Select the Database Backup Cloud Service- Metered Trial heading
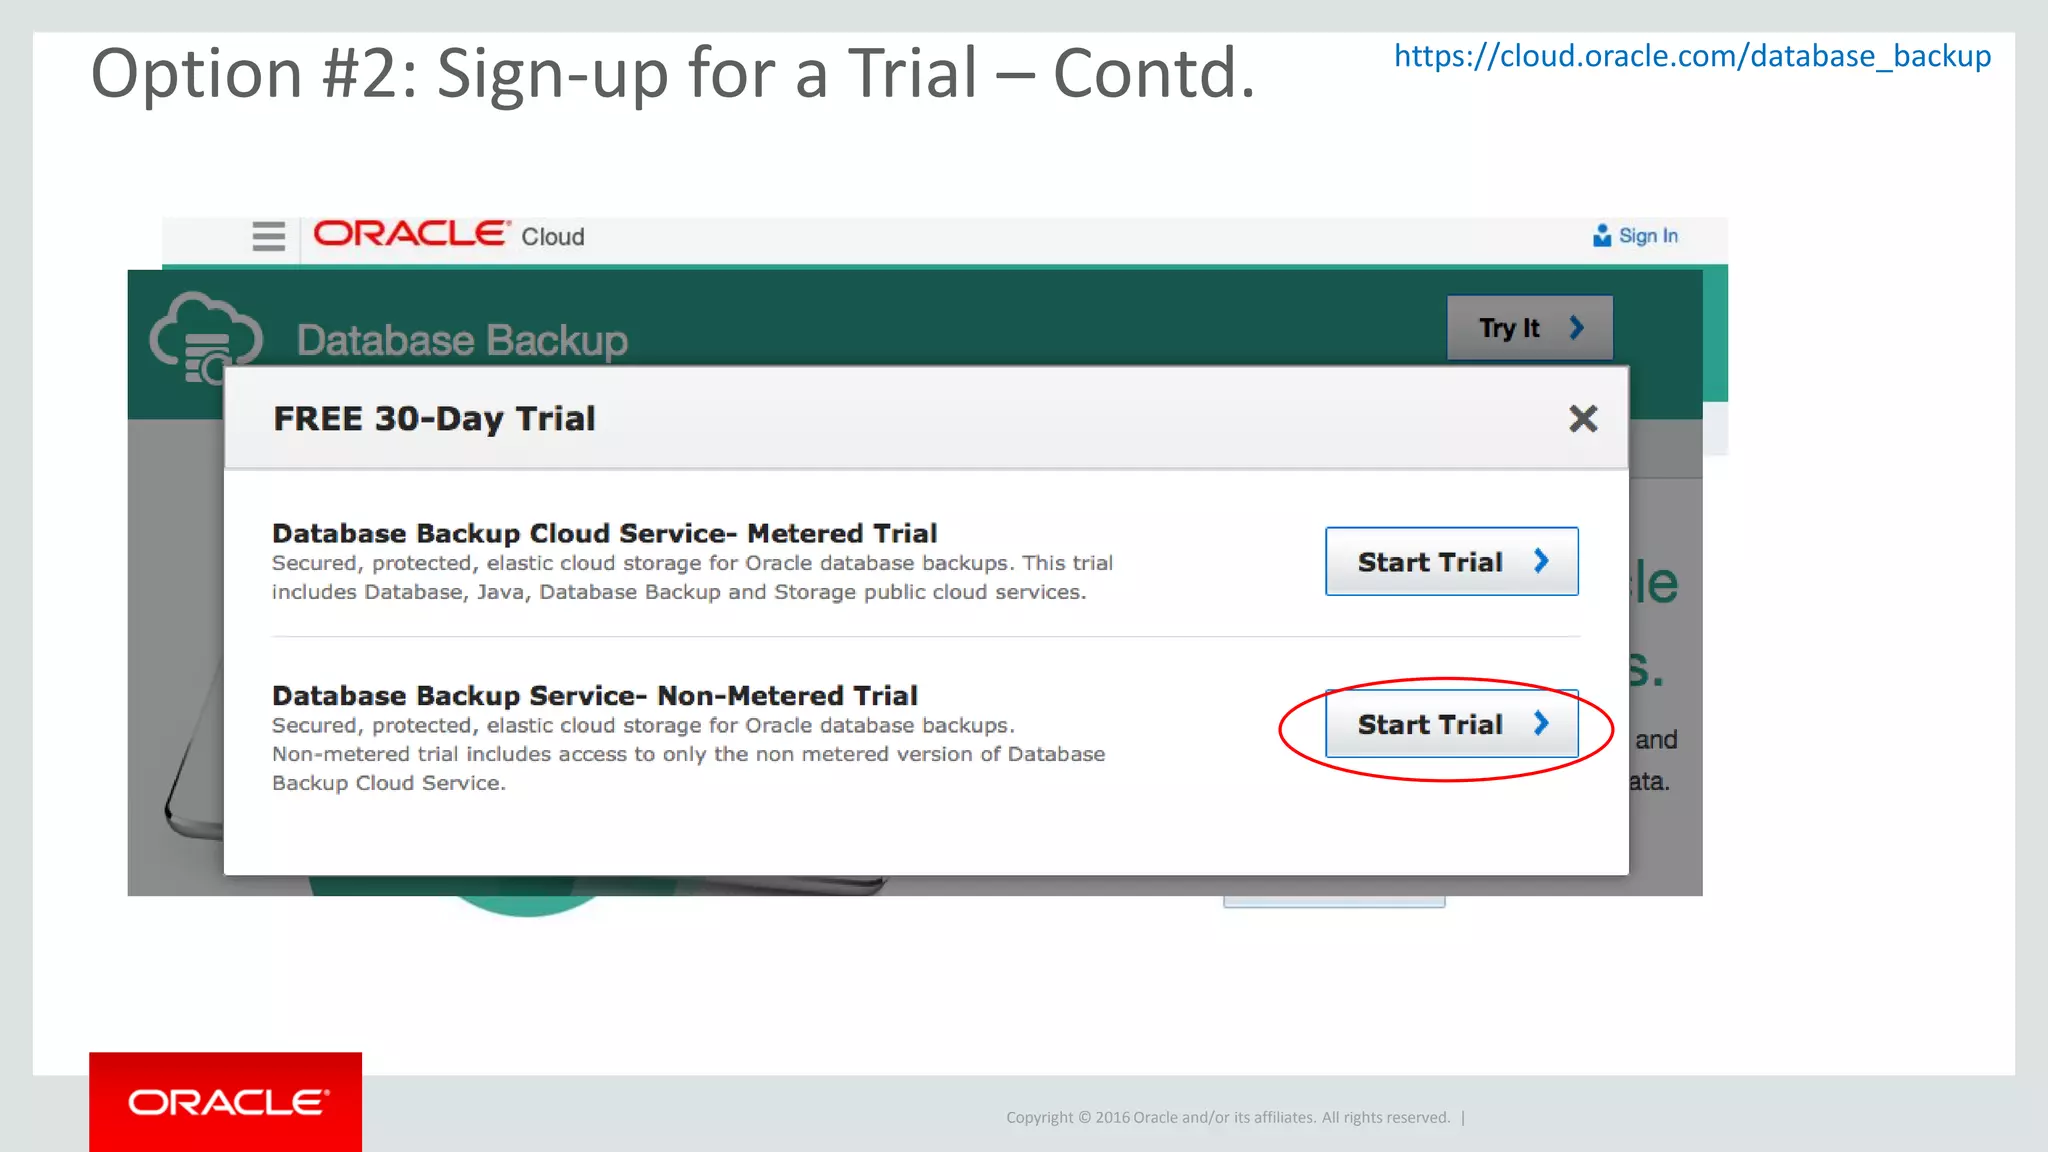The image size is (2048, 1152). tap(605, 533)
